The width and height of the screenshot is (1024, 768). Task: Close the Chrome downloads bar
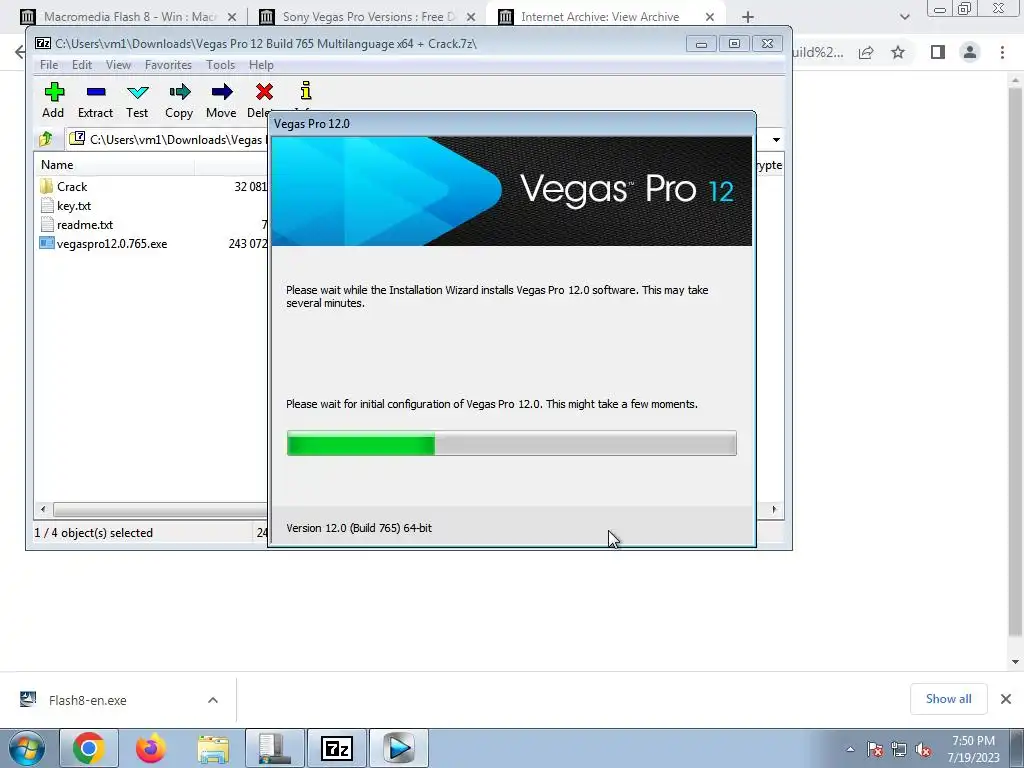tap(1006, 699)
